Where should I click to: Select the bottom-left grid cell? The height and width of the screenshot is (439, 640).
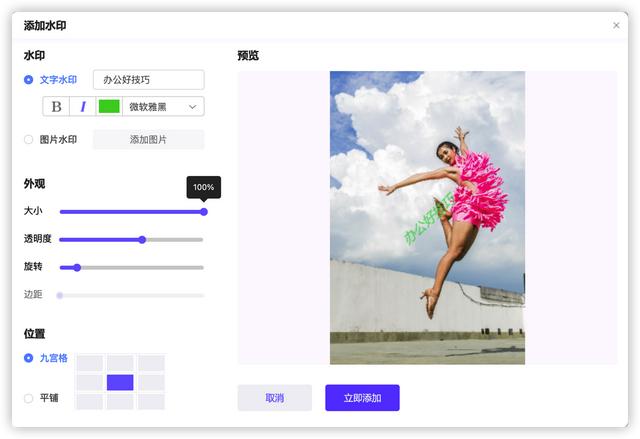coord(90,401)
